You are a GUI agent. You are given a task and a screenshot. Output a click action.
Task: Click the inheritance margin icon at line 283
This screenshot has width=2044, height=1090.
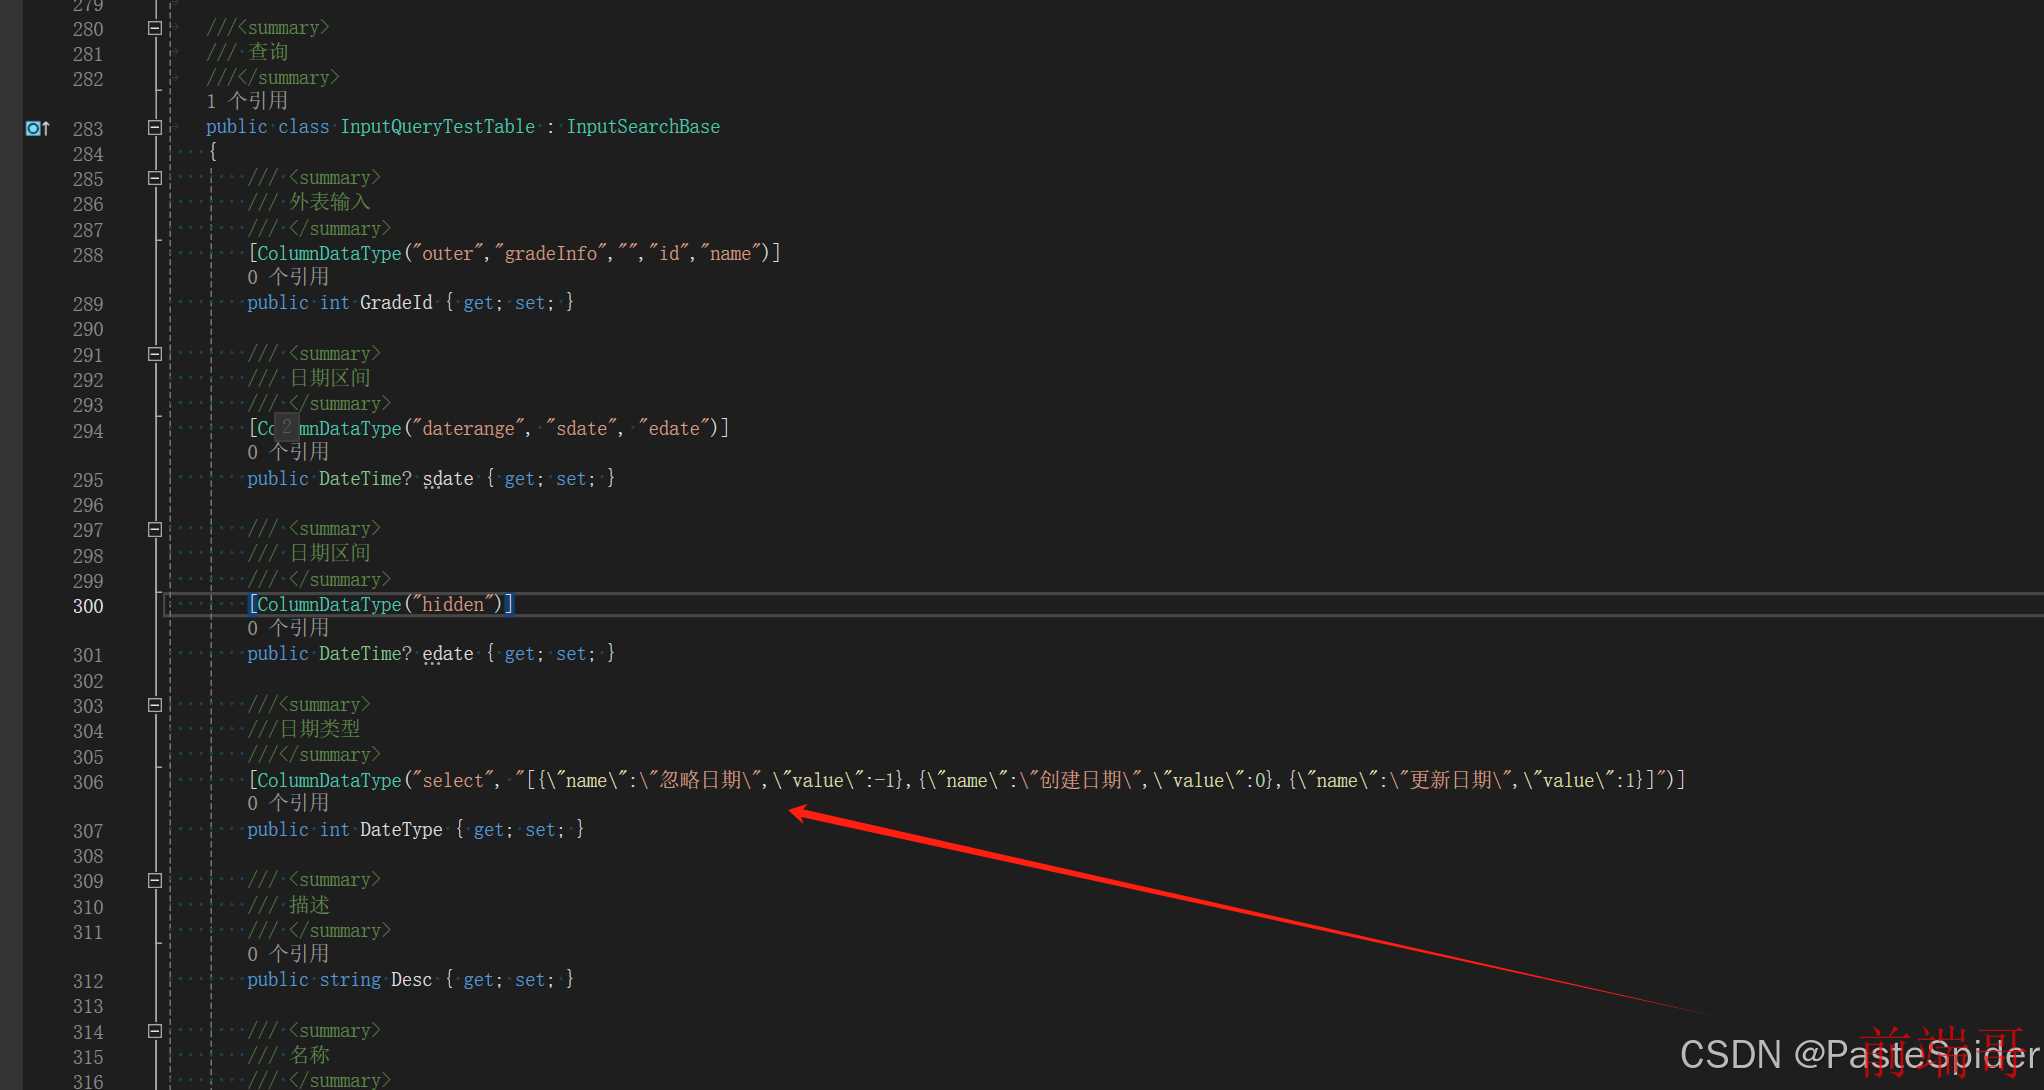coord(37,128)
